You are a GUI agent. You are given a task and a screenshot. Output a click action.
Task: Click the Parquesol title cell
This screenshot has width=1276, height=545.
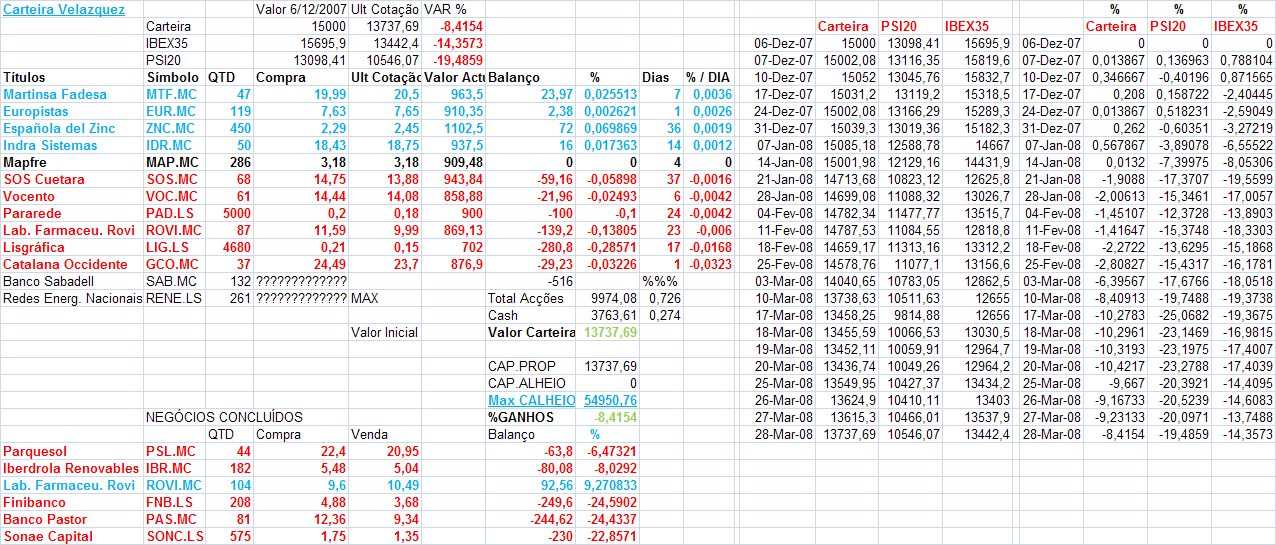tap(33, 452)
